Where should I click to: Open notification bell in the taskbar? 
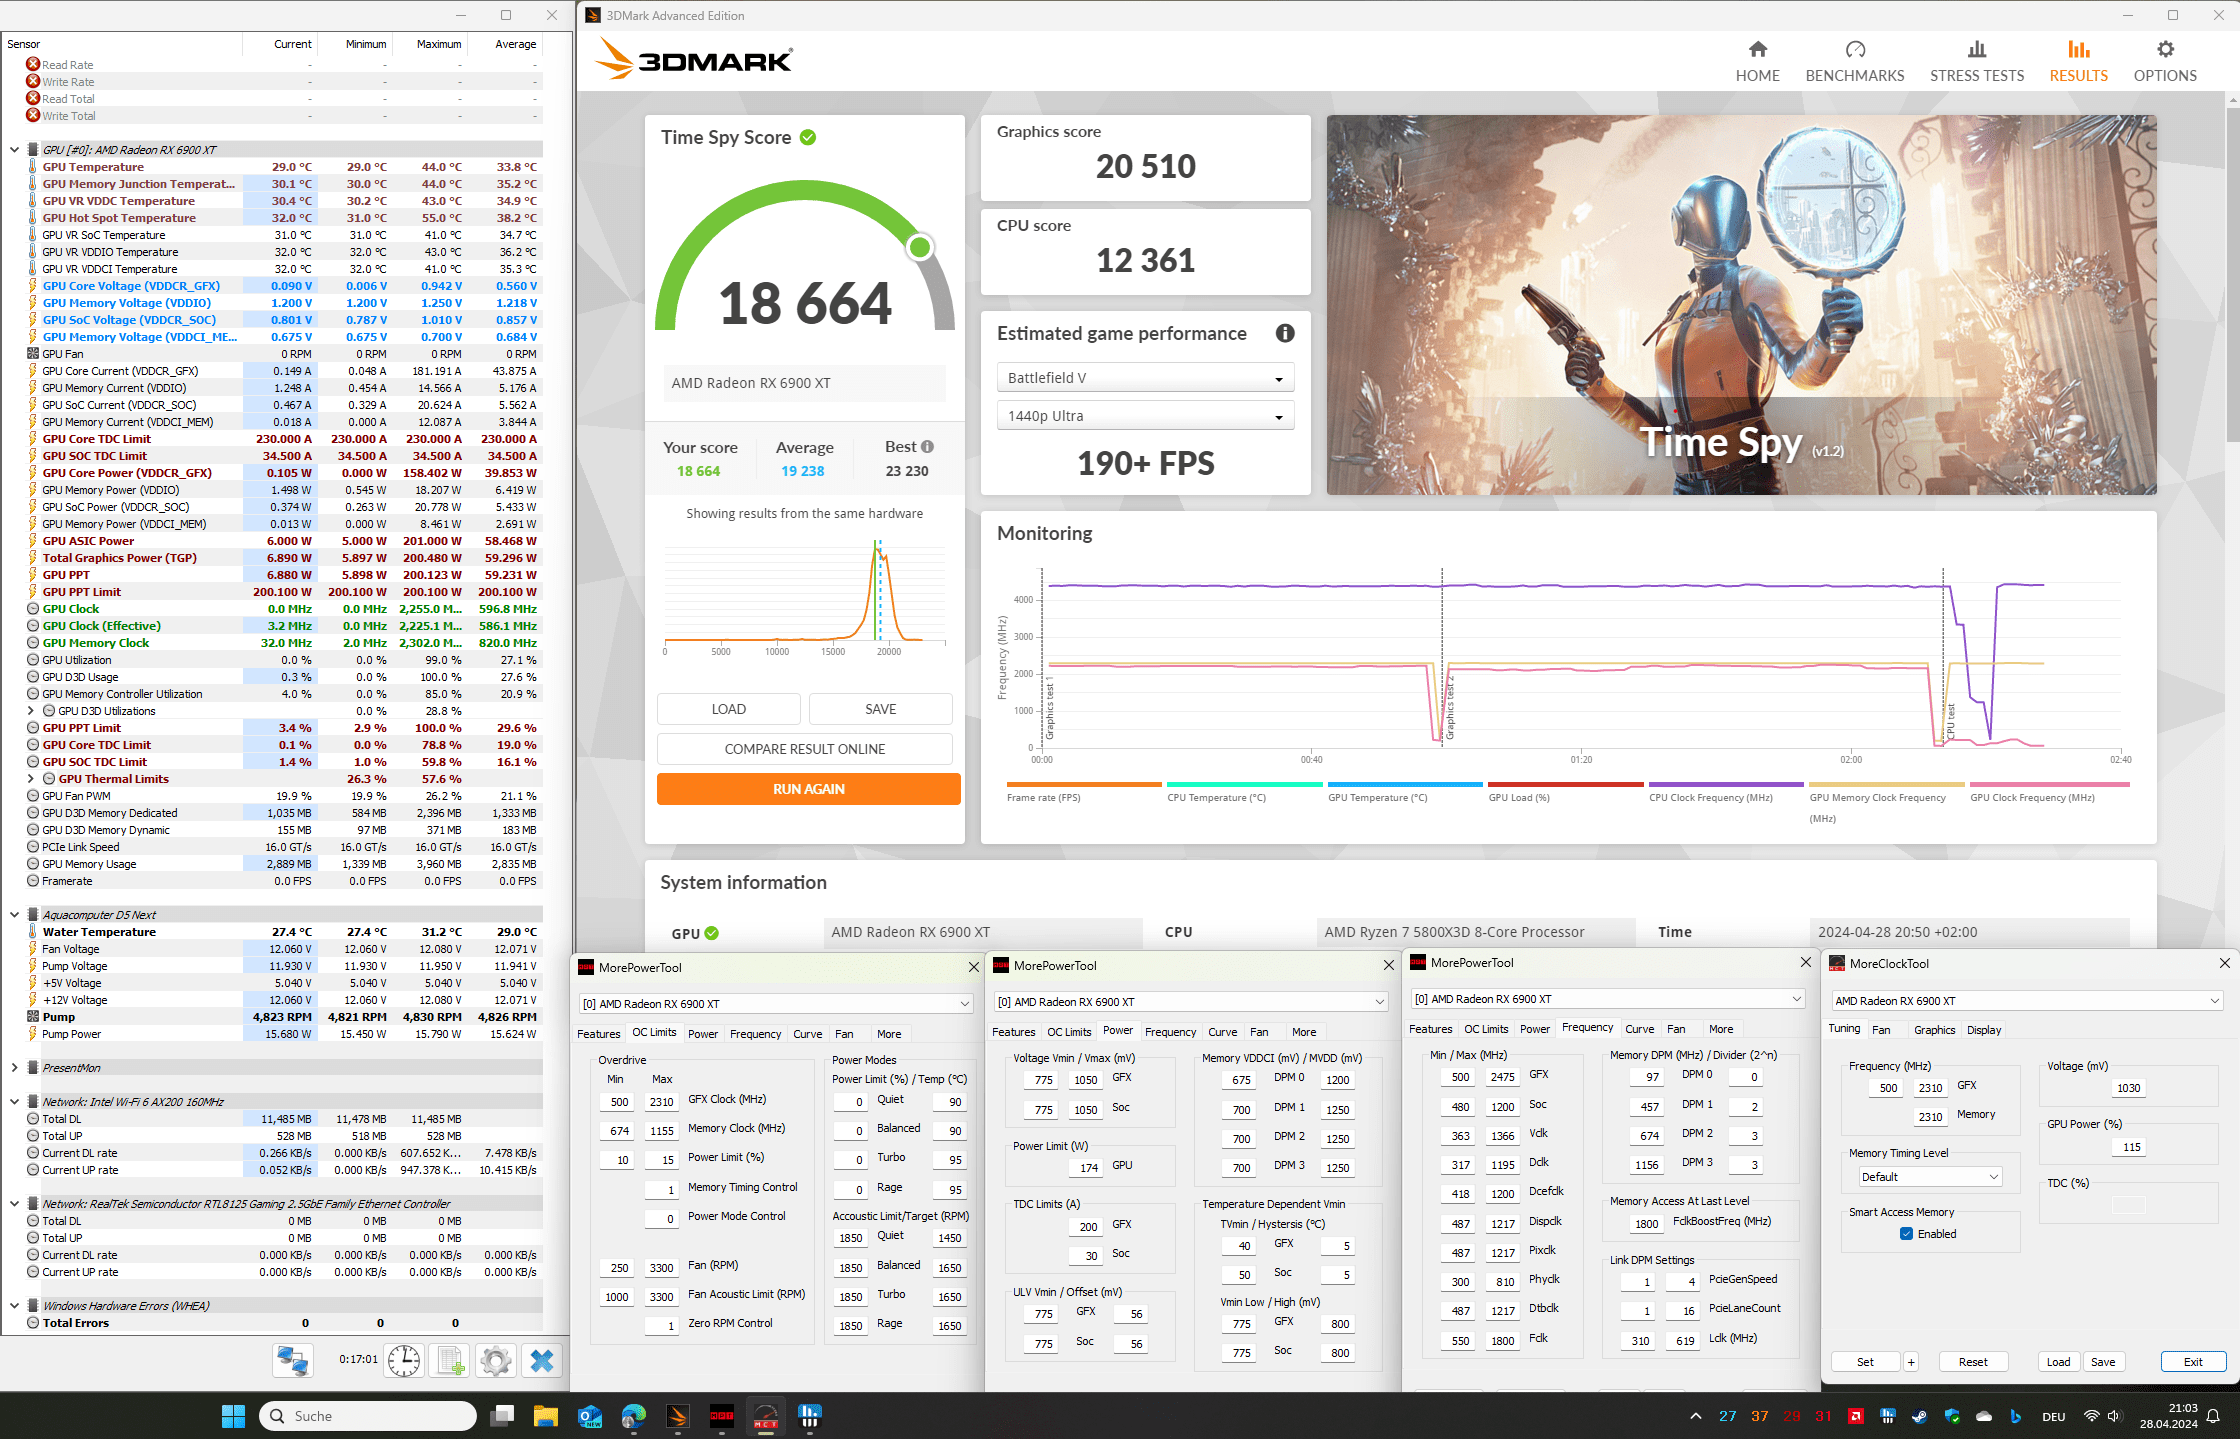[x=2214, y=1416]
